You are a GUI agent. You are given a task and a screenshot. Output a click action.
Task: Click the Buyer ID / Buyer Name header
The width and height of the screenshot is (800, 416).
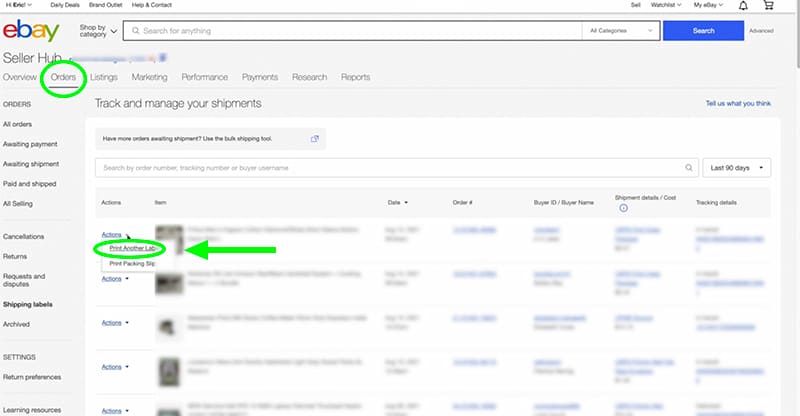point(564,203)
